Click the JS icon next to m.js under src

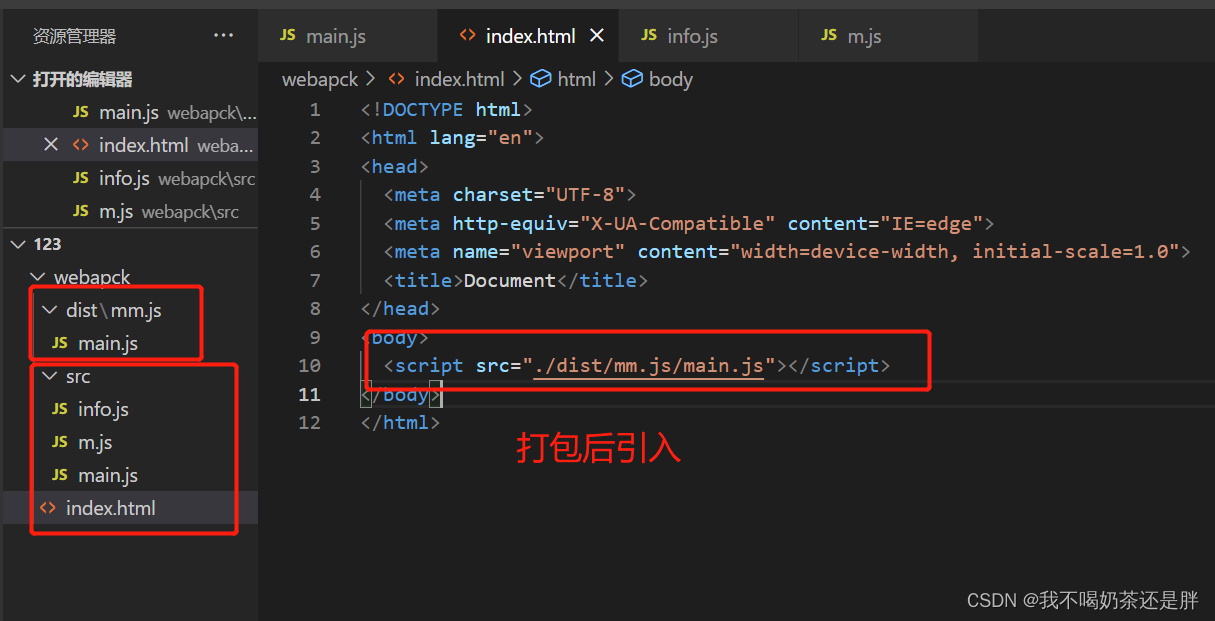tap(59, 441)
